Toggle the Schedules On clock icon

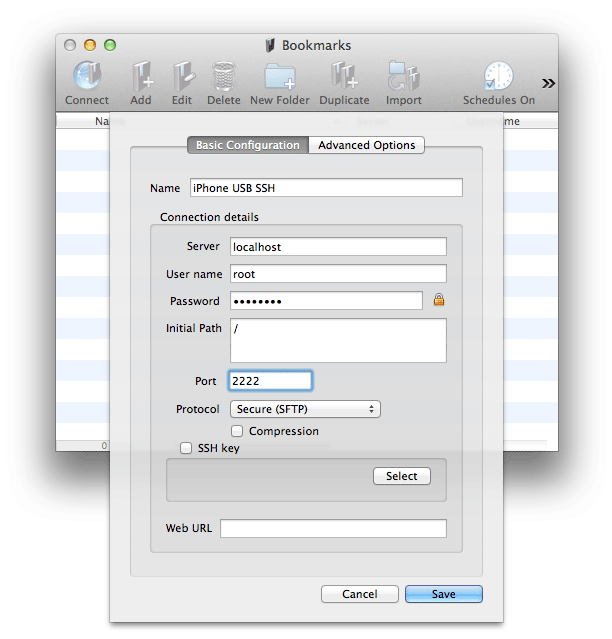point(498,78)
